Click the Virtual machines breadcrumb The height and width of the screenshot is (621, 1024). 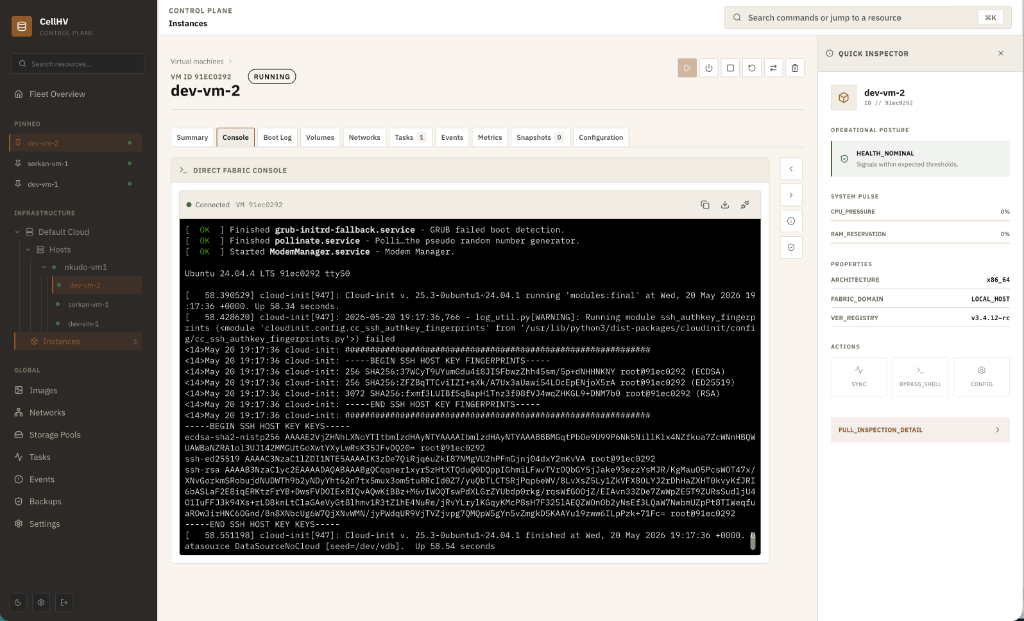[197, 61]
